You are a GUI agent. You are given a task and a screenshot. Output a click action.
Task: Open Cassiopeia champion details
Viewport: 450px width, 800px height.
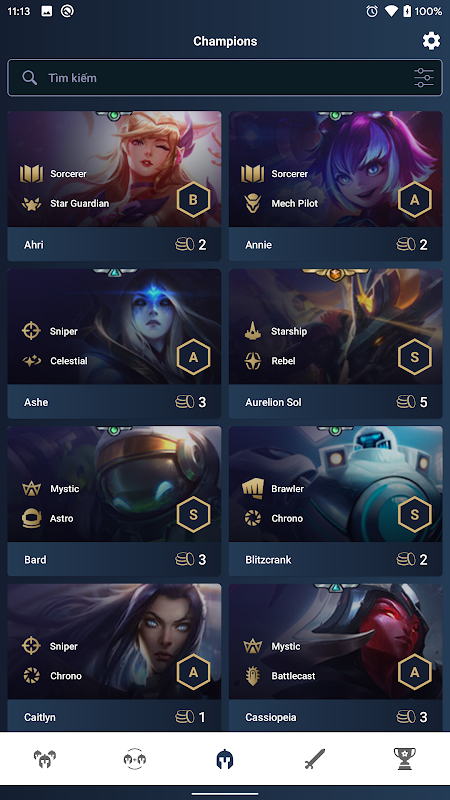coord(335,658)
